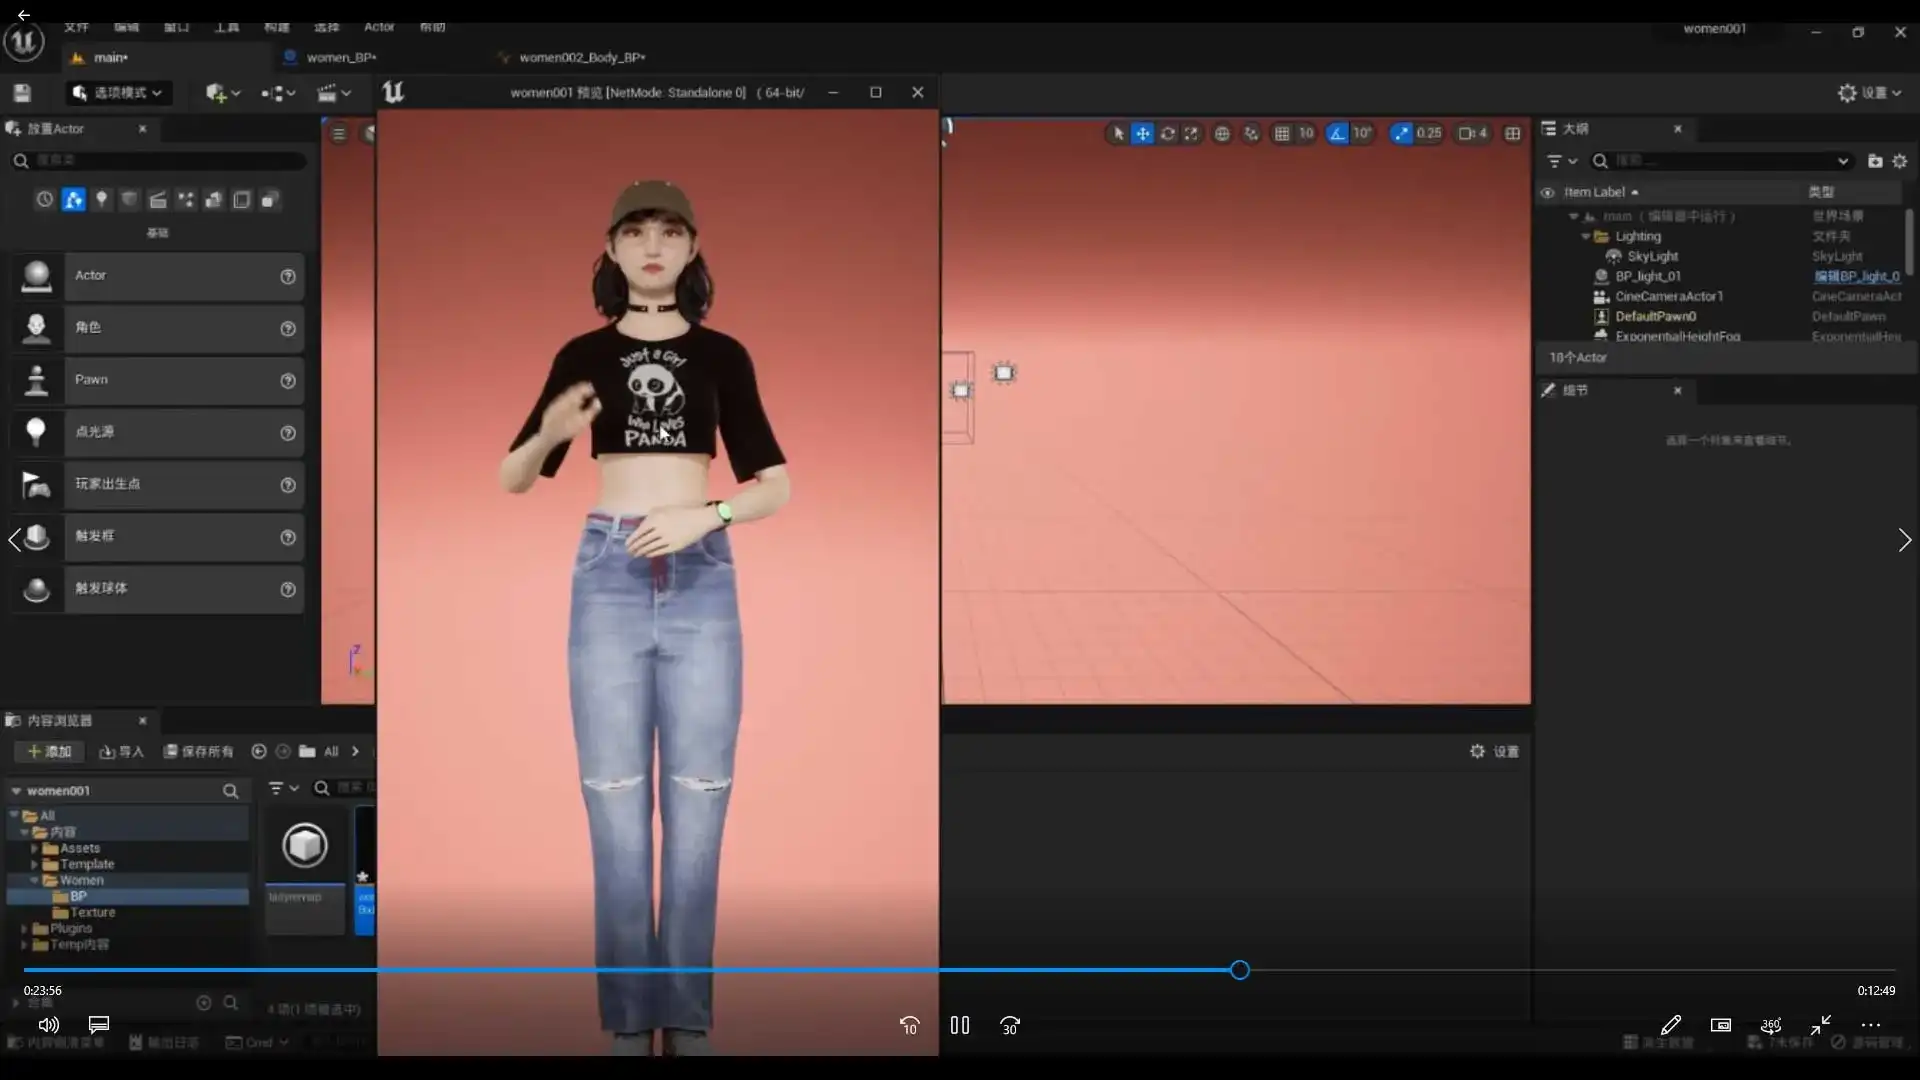The width and height of the screenshot is (1920, 1080).
Task: Select the rotate transform tool in viewport
Action: (1167, 133)
